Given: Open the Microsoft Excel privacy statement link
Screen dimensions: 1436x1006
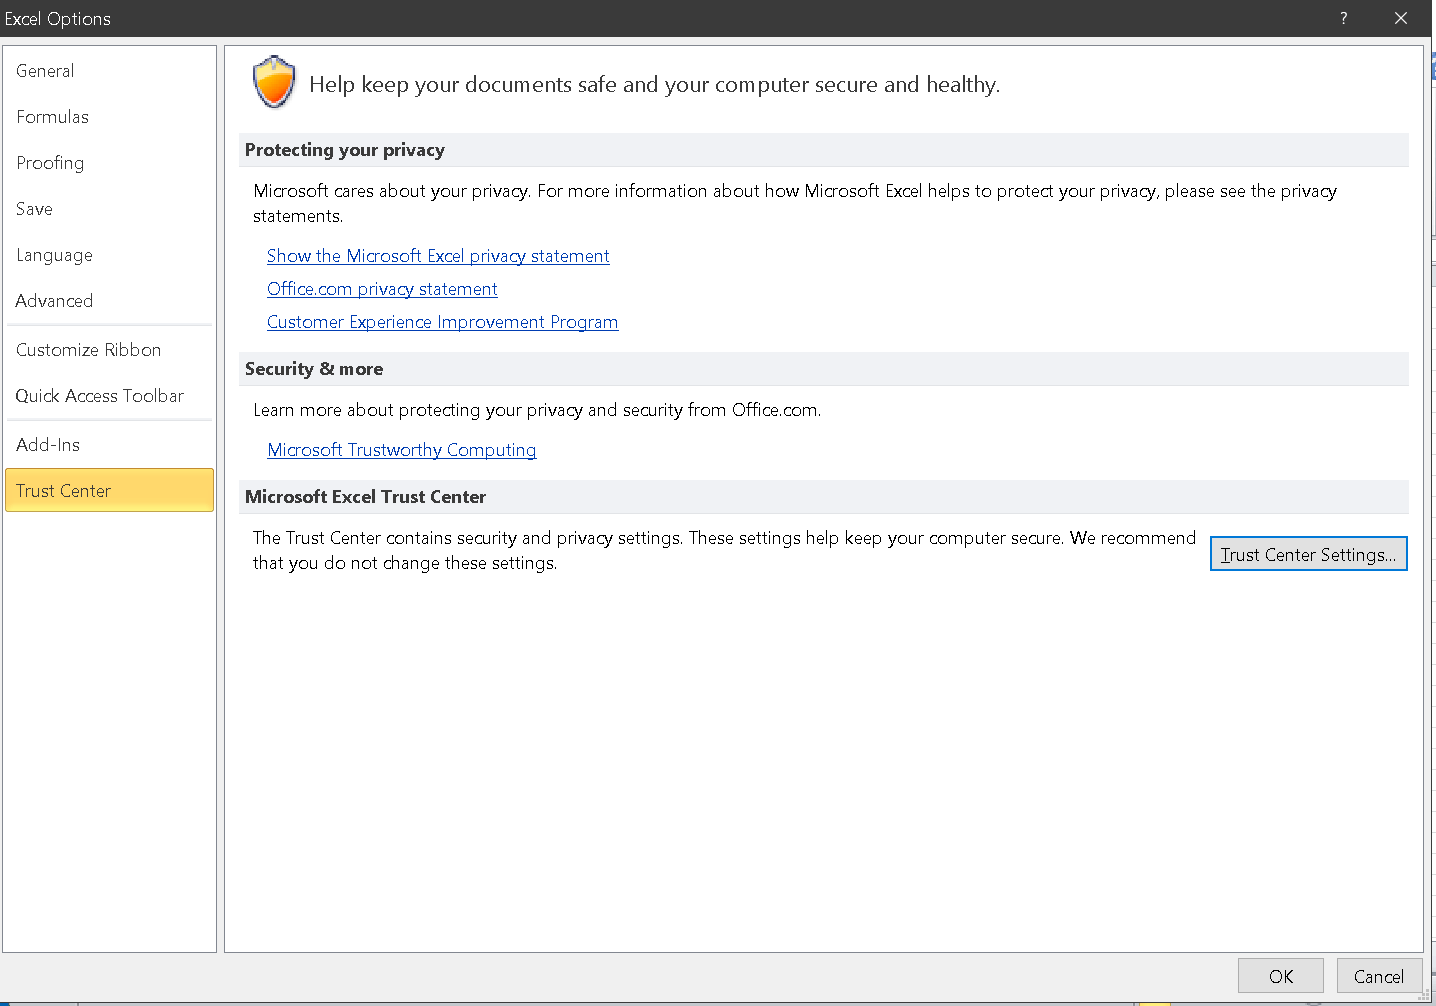Looking at the screenshot, I should (x=438, y=256).
